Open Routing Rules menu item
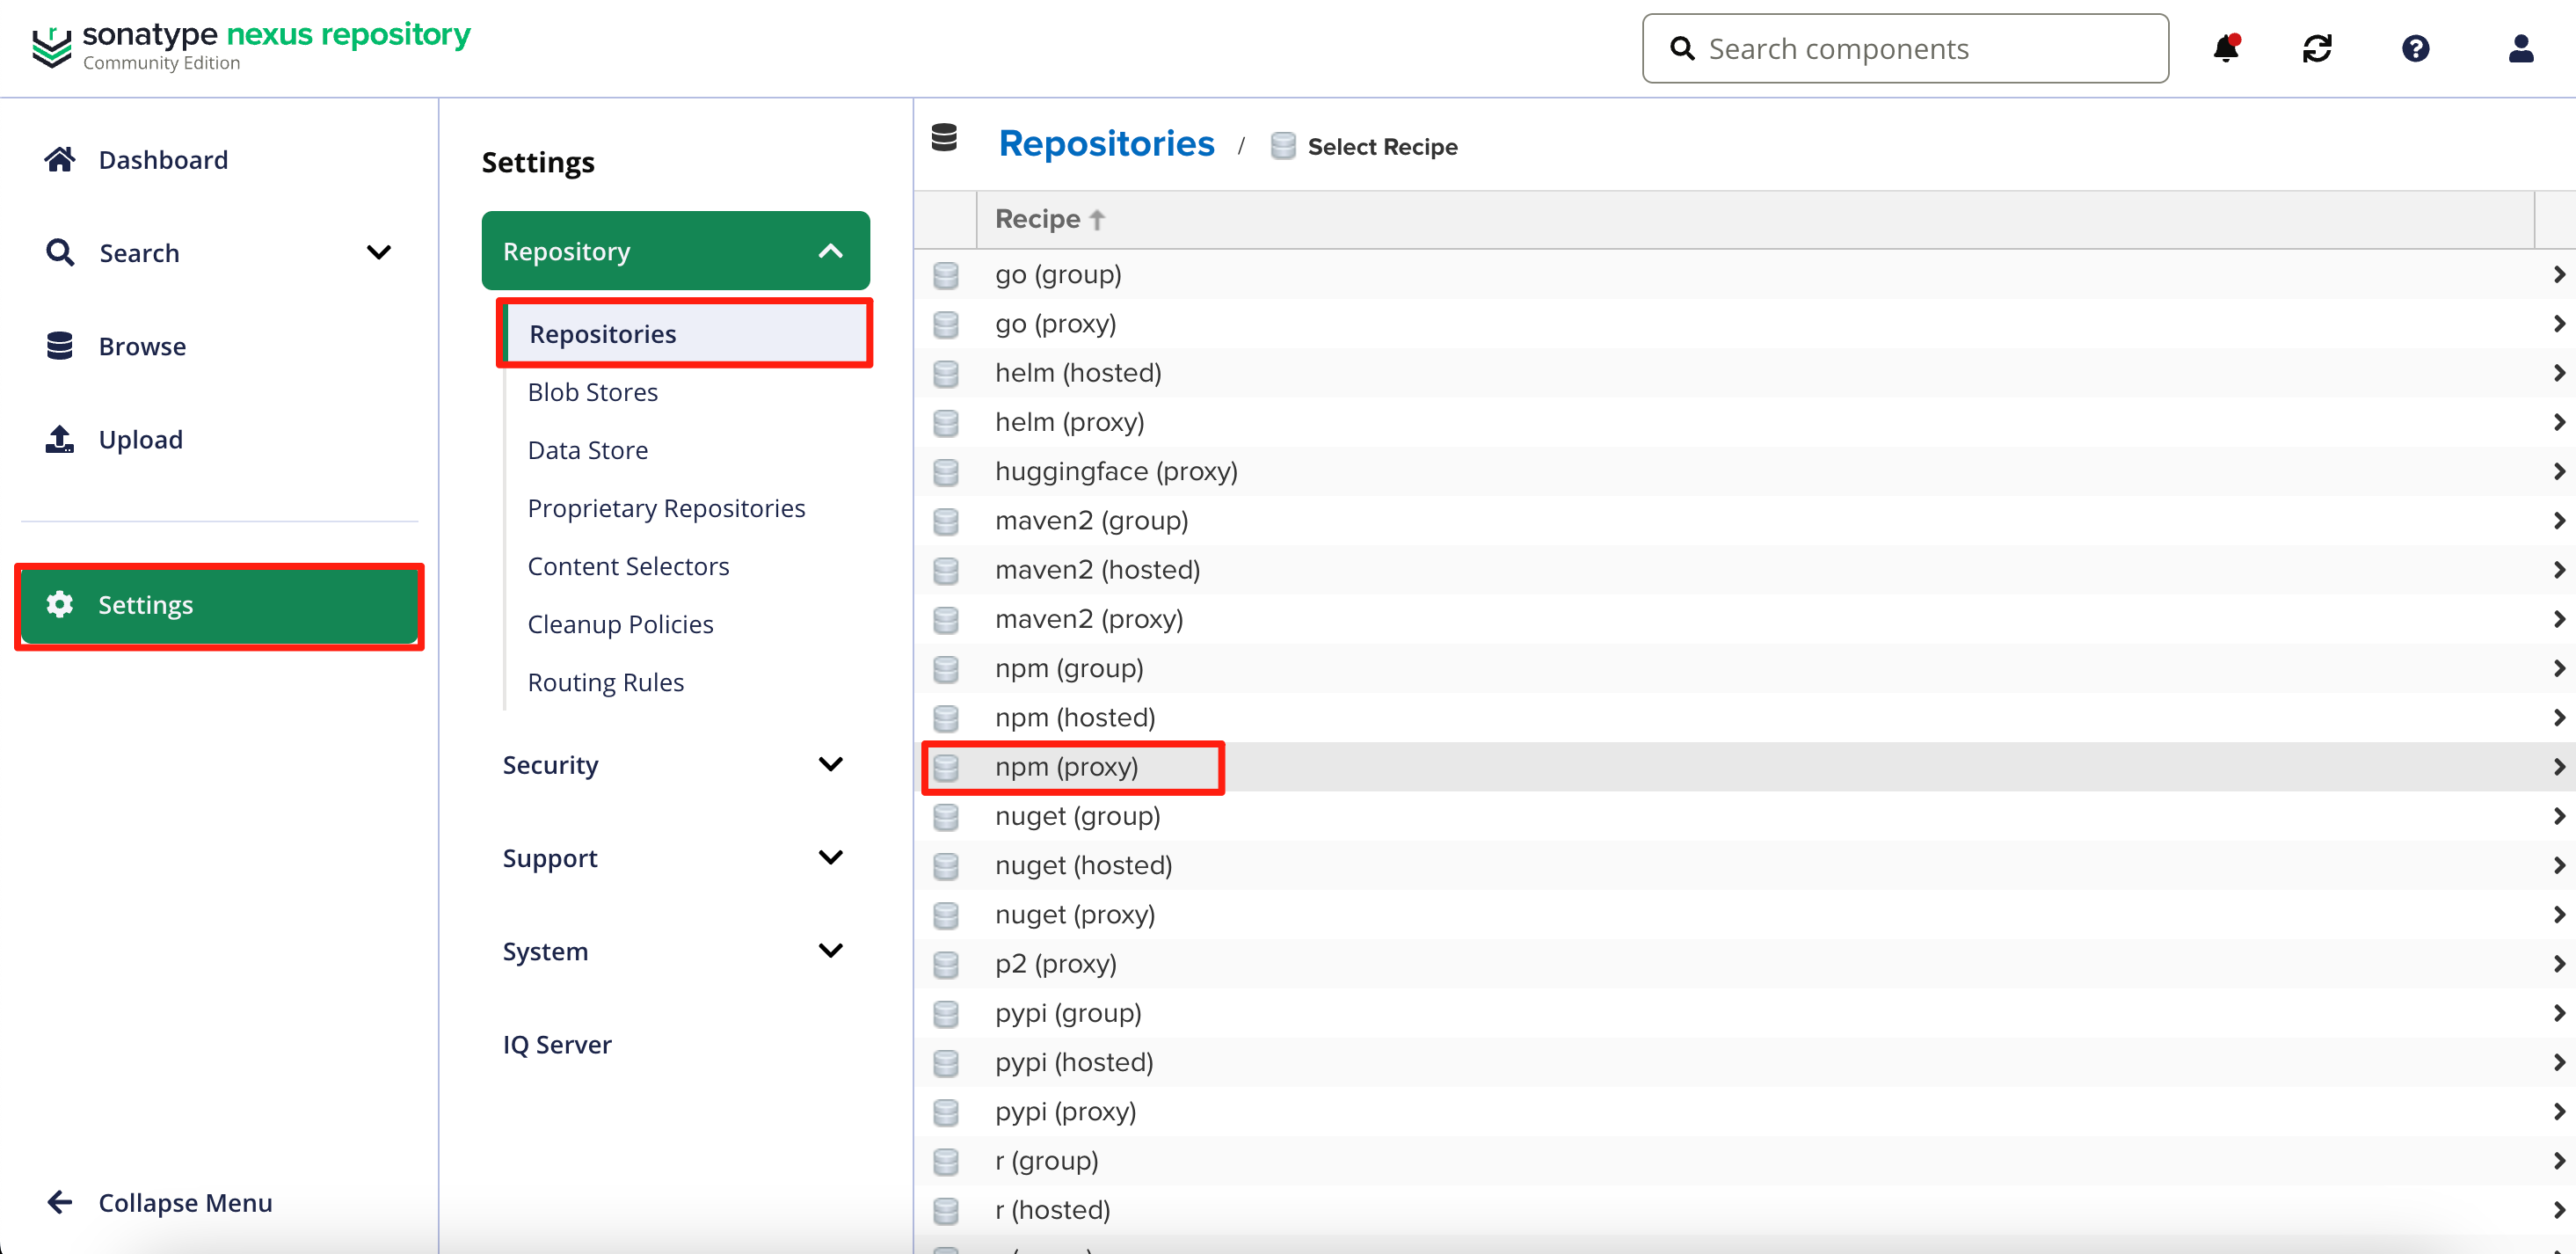 pos(605,682)
